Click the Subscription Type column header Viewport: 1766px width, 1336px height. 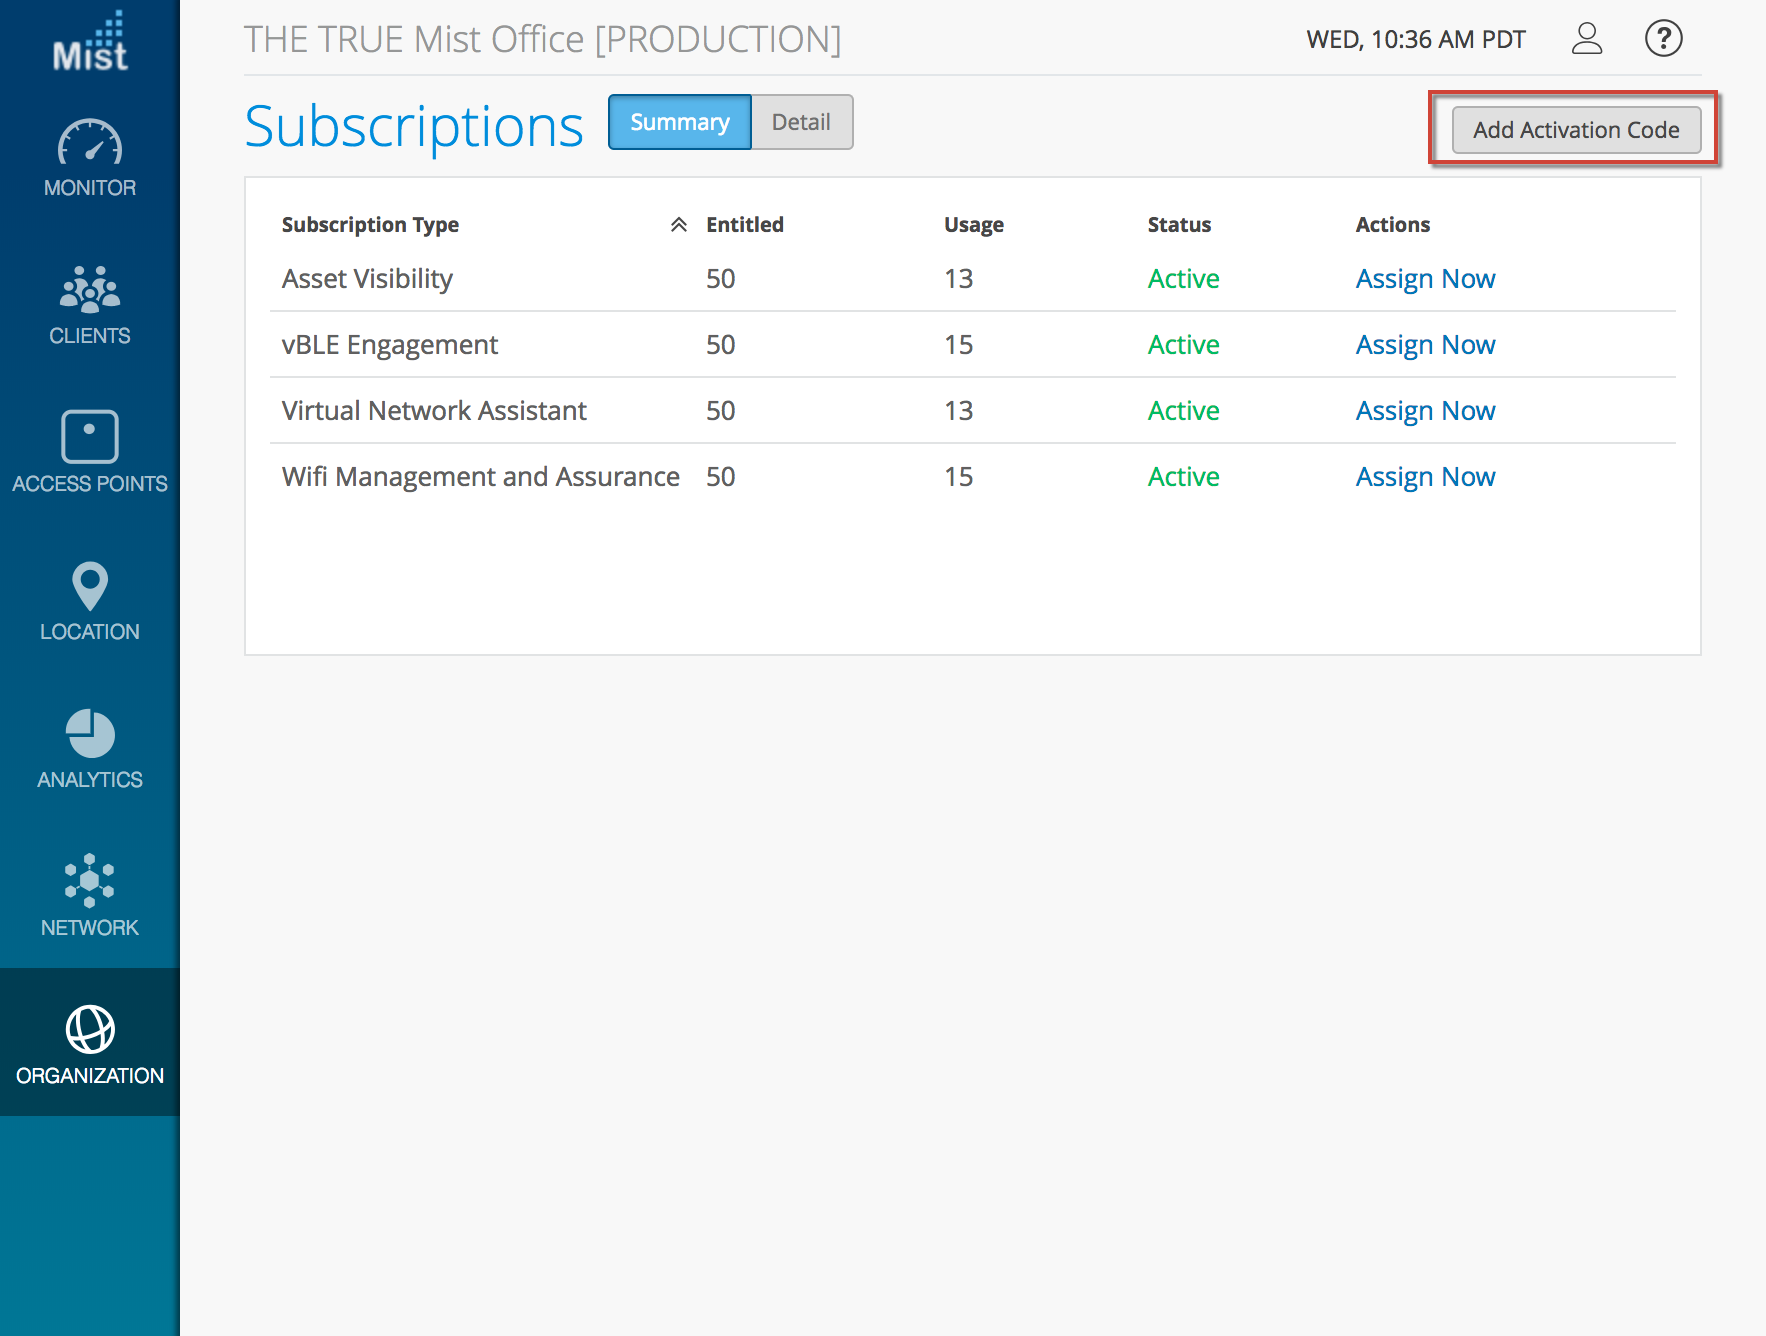370,225
